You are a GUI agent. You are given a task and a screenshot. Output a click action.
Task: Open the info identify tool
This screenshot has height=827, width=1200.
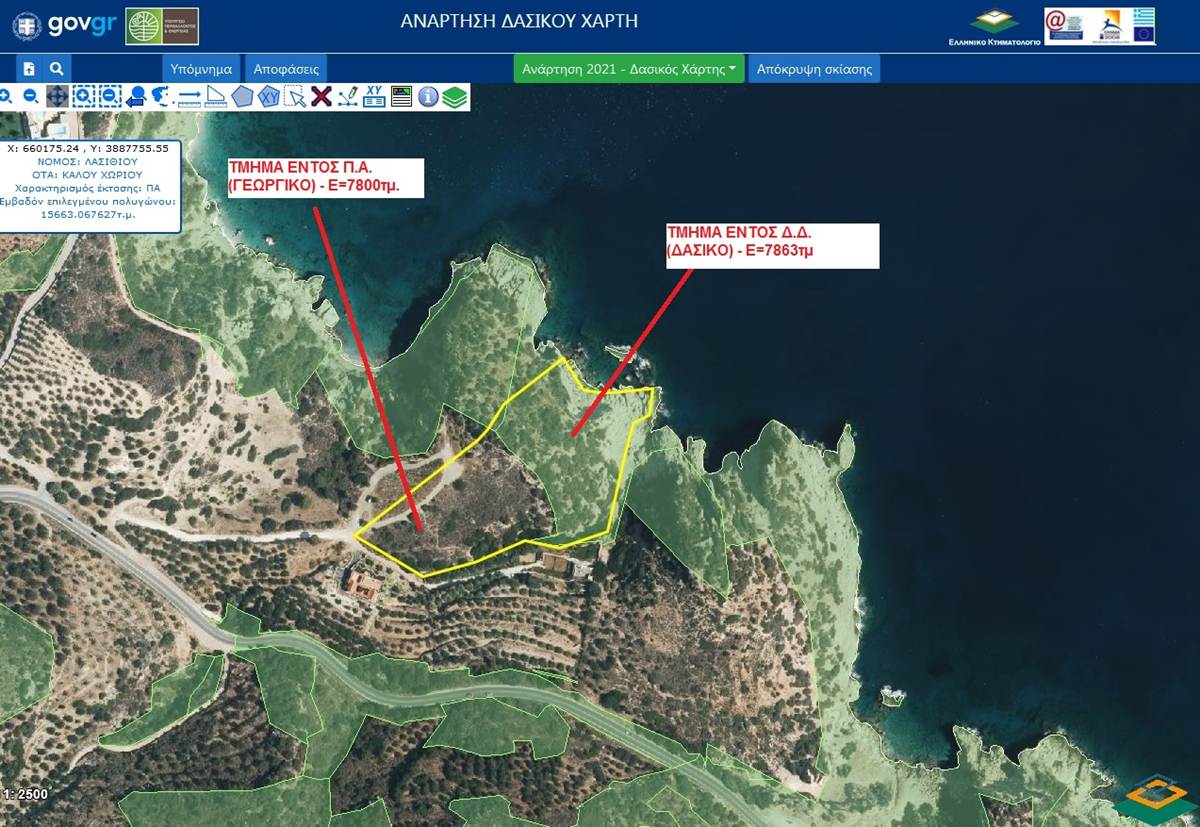(428, 97)
